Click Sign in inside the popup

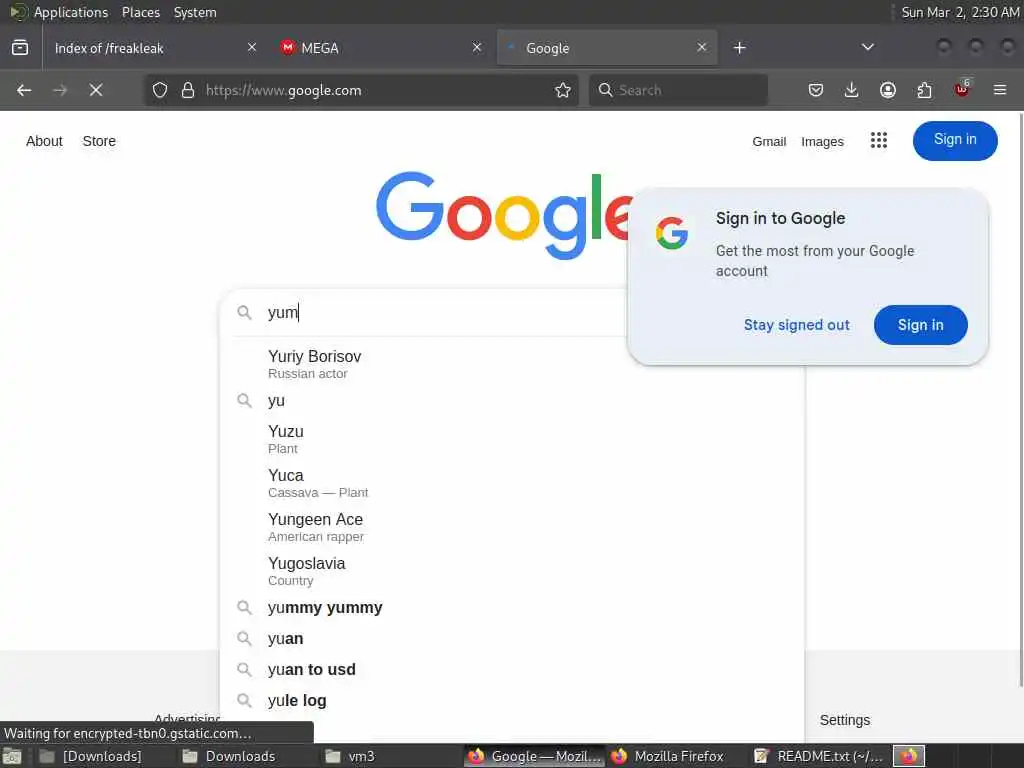(920, 325)
